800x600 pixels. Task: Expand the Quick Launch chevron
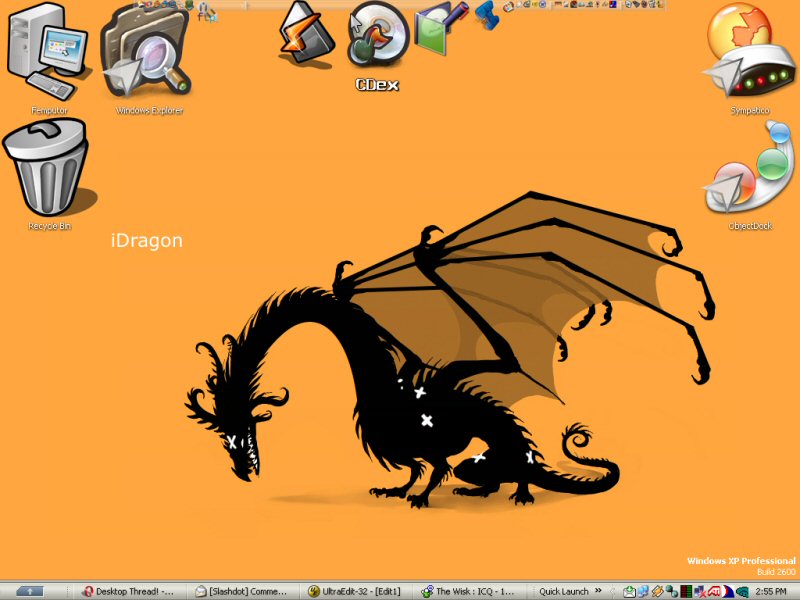click(600, 591)
